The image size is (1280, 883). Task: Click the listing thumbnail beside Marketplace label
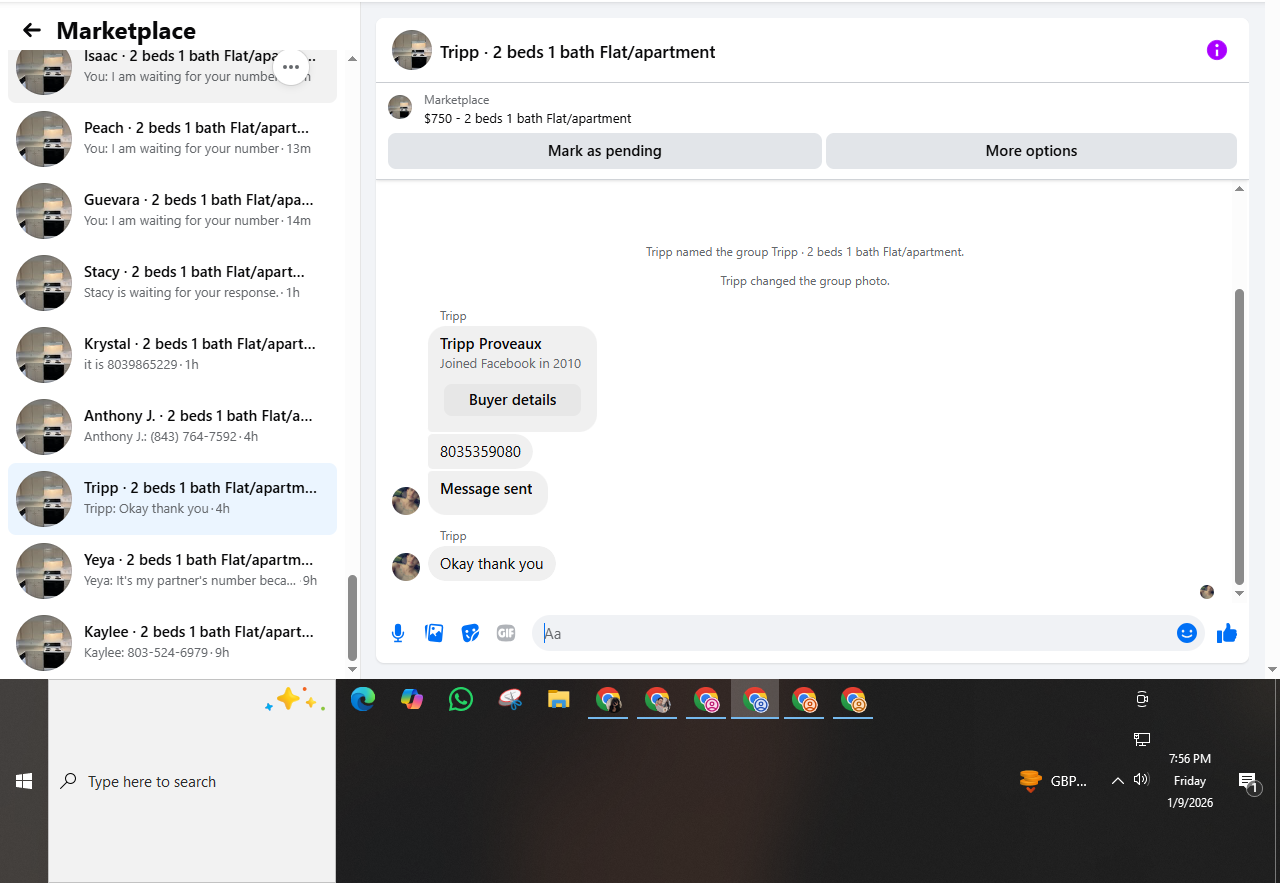[x=400, y=108]
